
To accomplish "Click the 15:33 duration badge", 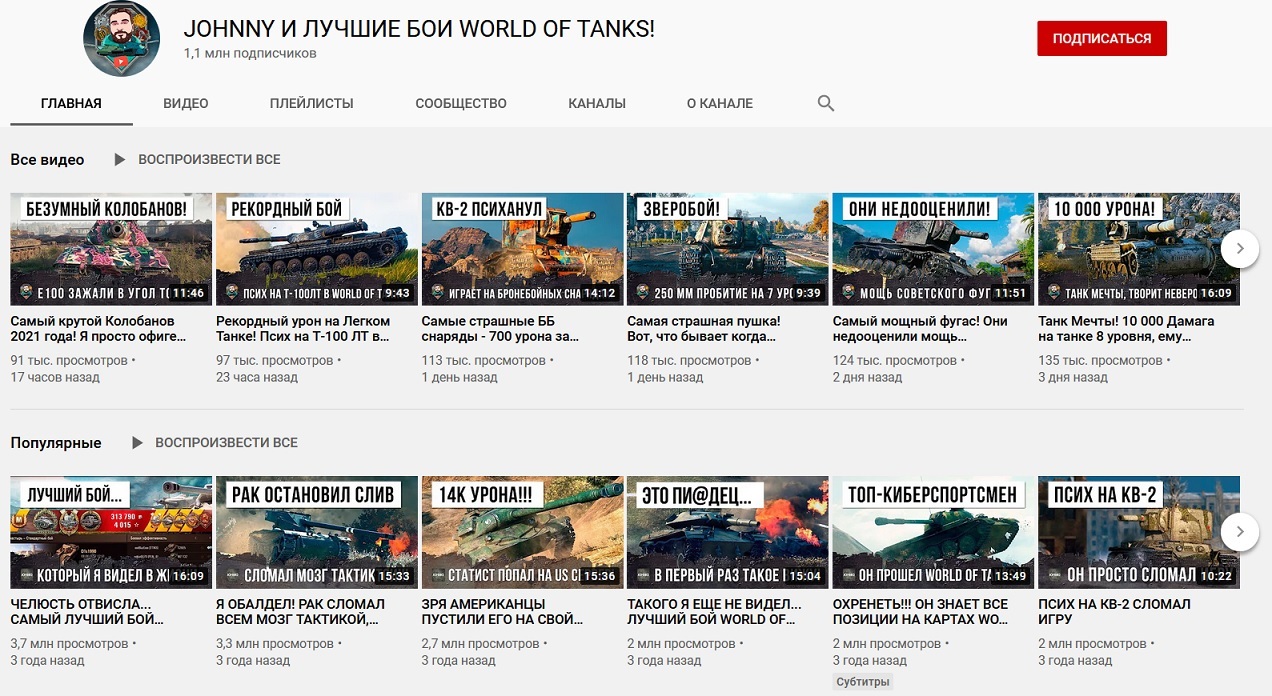I will (394, 576).
